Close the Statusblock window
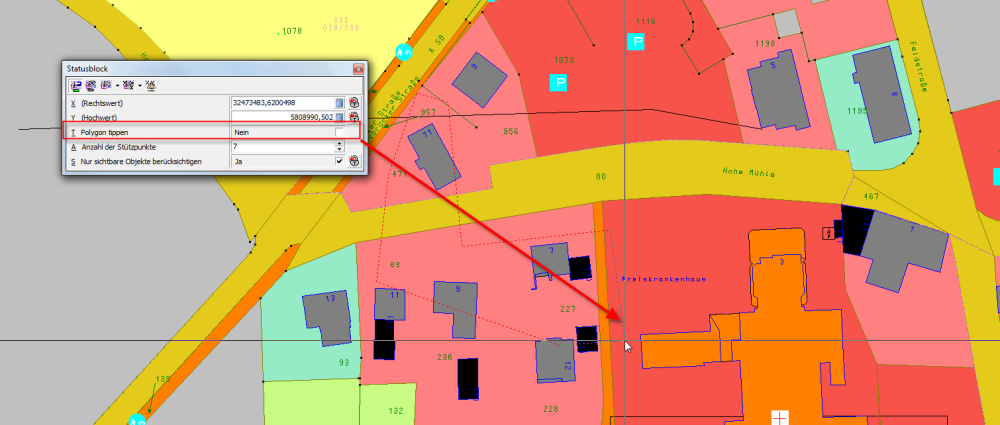Viewport: 1000px width, 425px height. (357, 68)
